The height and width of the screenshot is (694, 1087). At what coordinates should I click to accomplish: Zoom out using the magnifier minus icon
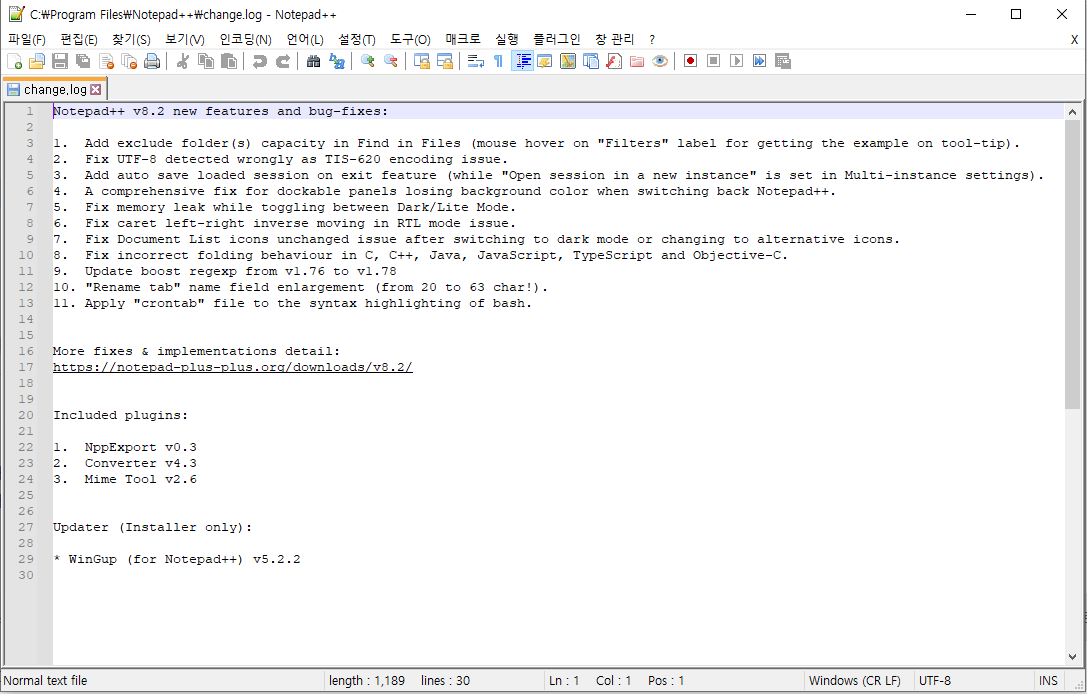click(x=391, y=61)
